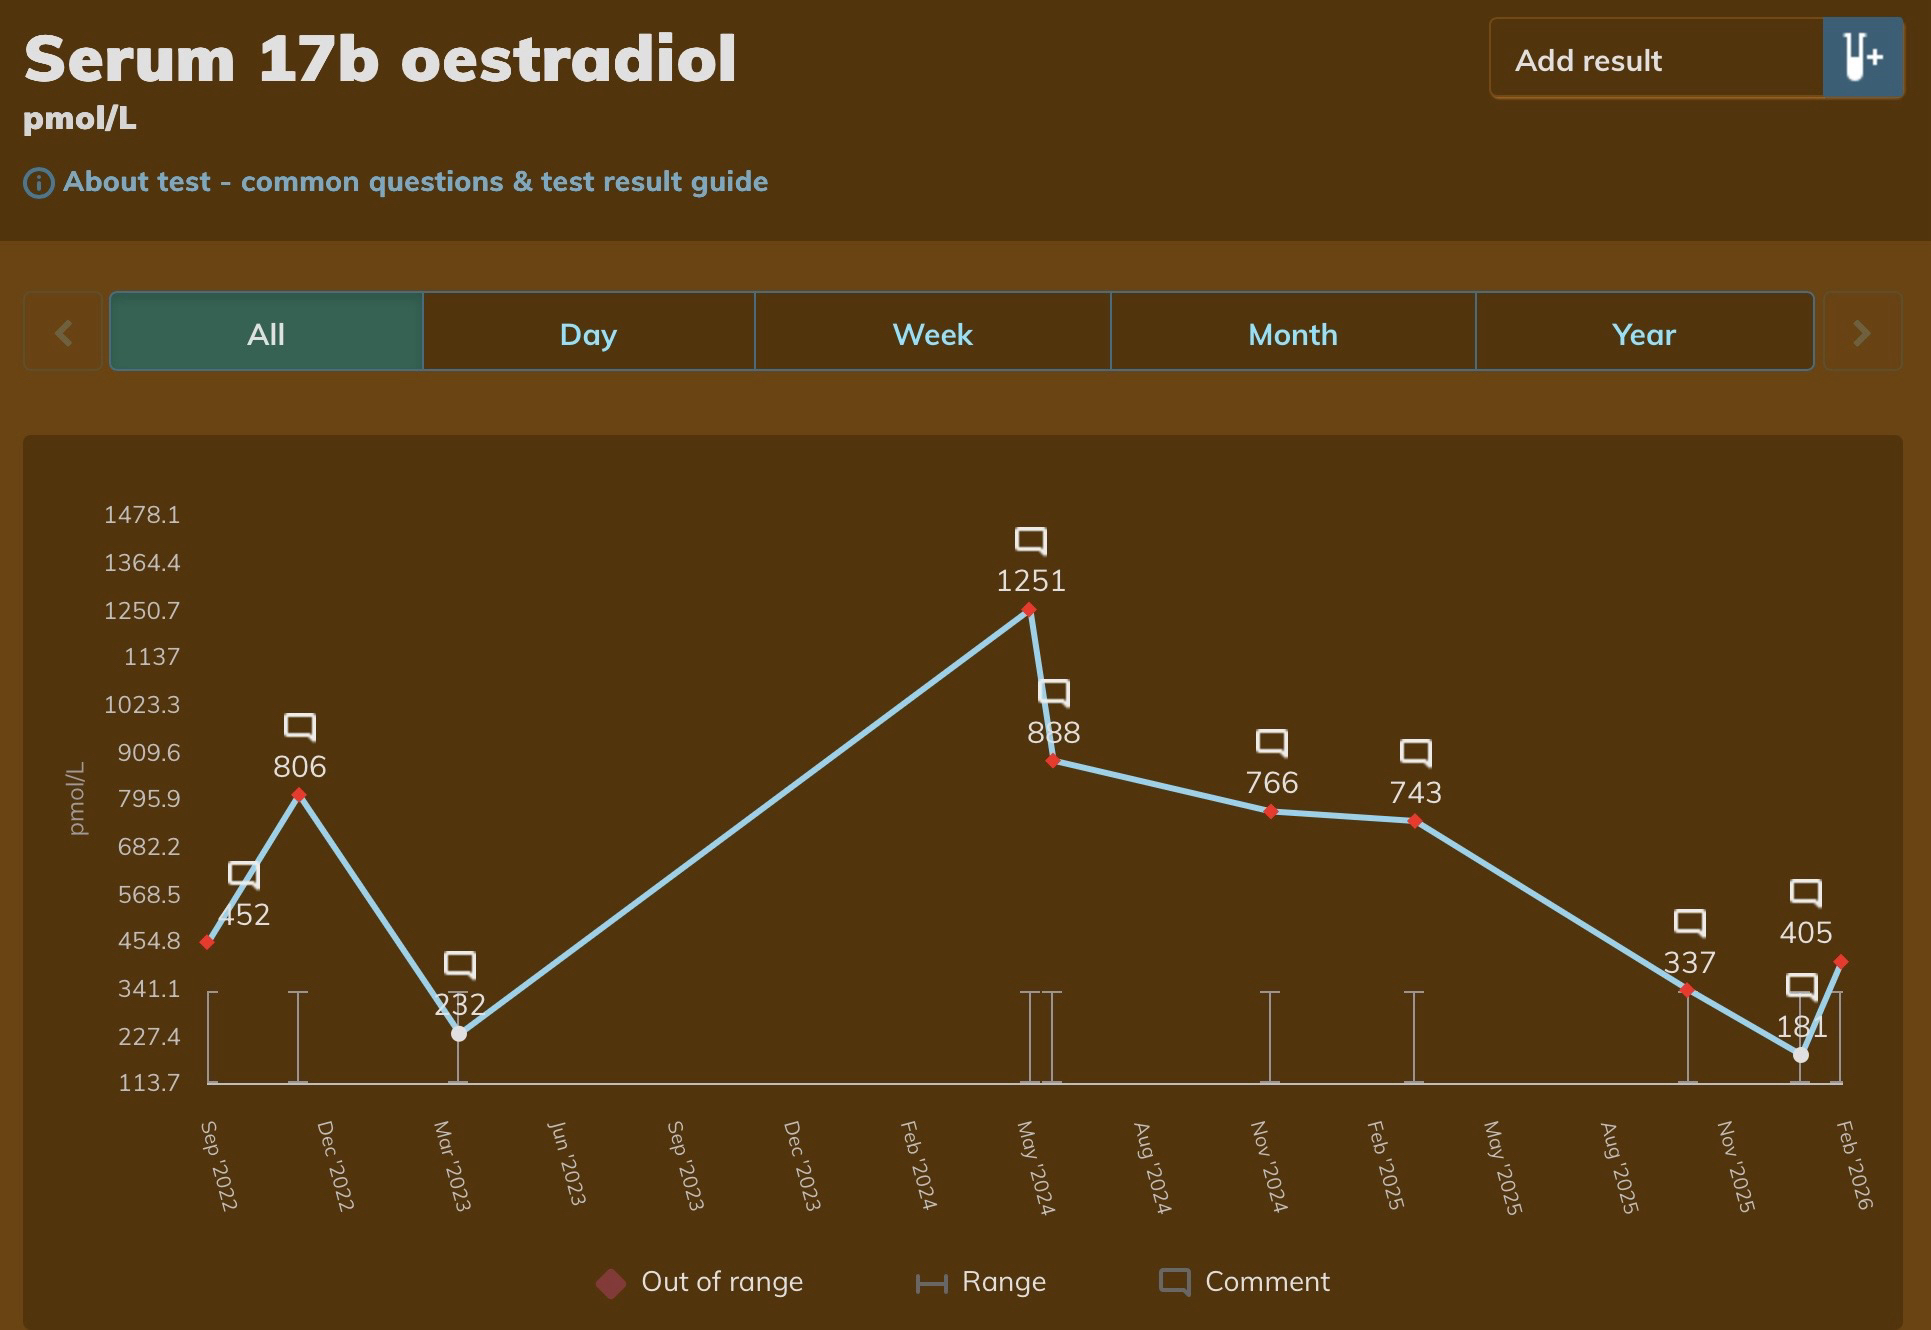Open the comment icon above 1251 result
1931x1330 pixels.
click(1031, 541)
